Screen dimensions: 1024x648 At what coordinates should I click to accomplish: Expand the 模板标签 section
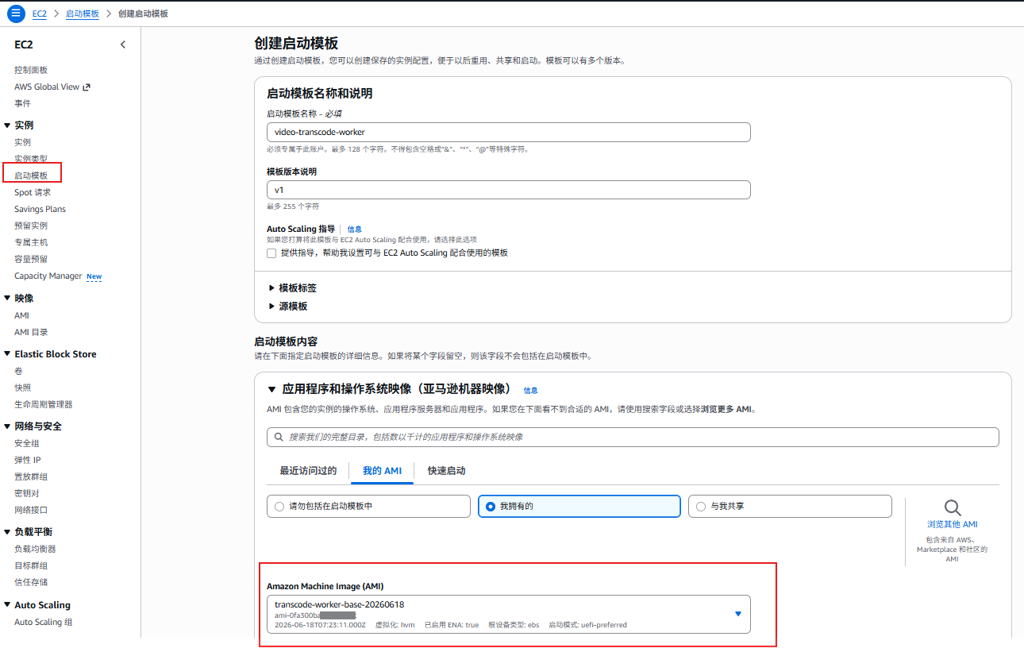pos(272,288)
